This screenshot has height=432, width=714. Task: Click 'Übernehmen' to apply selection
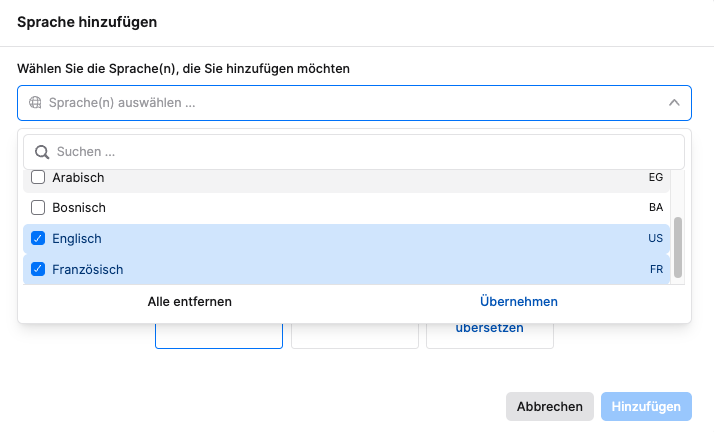click(519, 301)
